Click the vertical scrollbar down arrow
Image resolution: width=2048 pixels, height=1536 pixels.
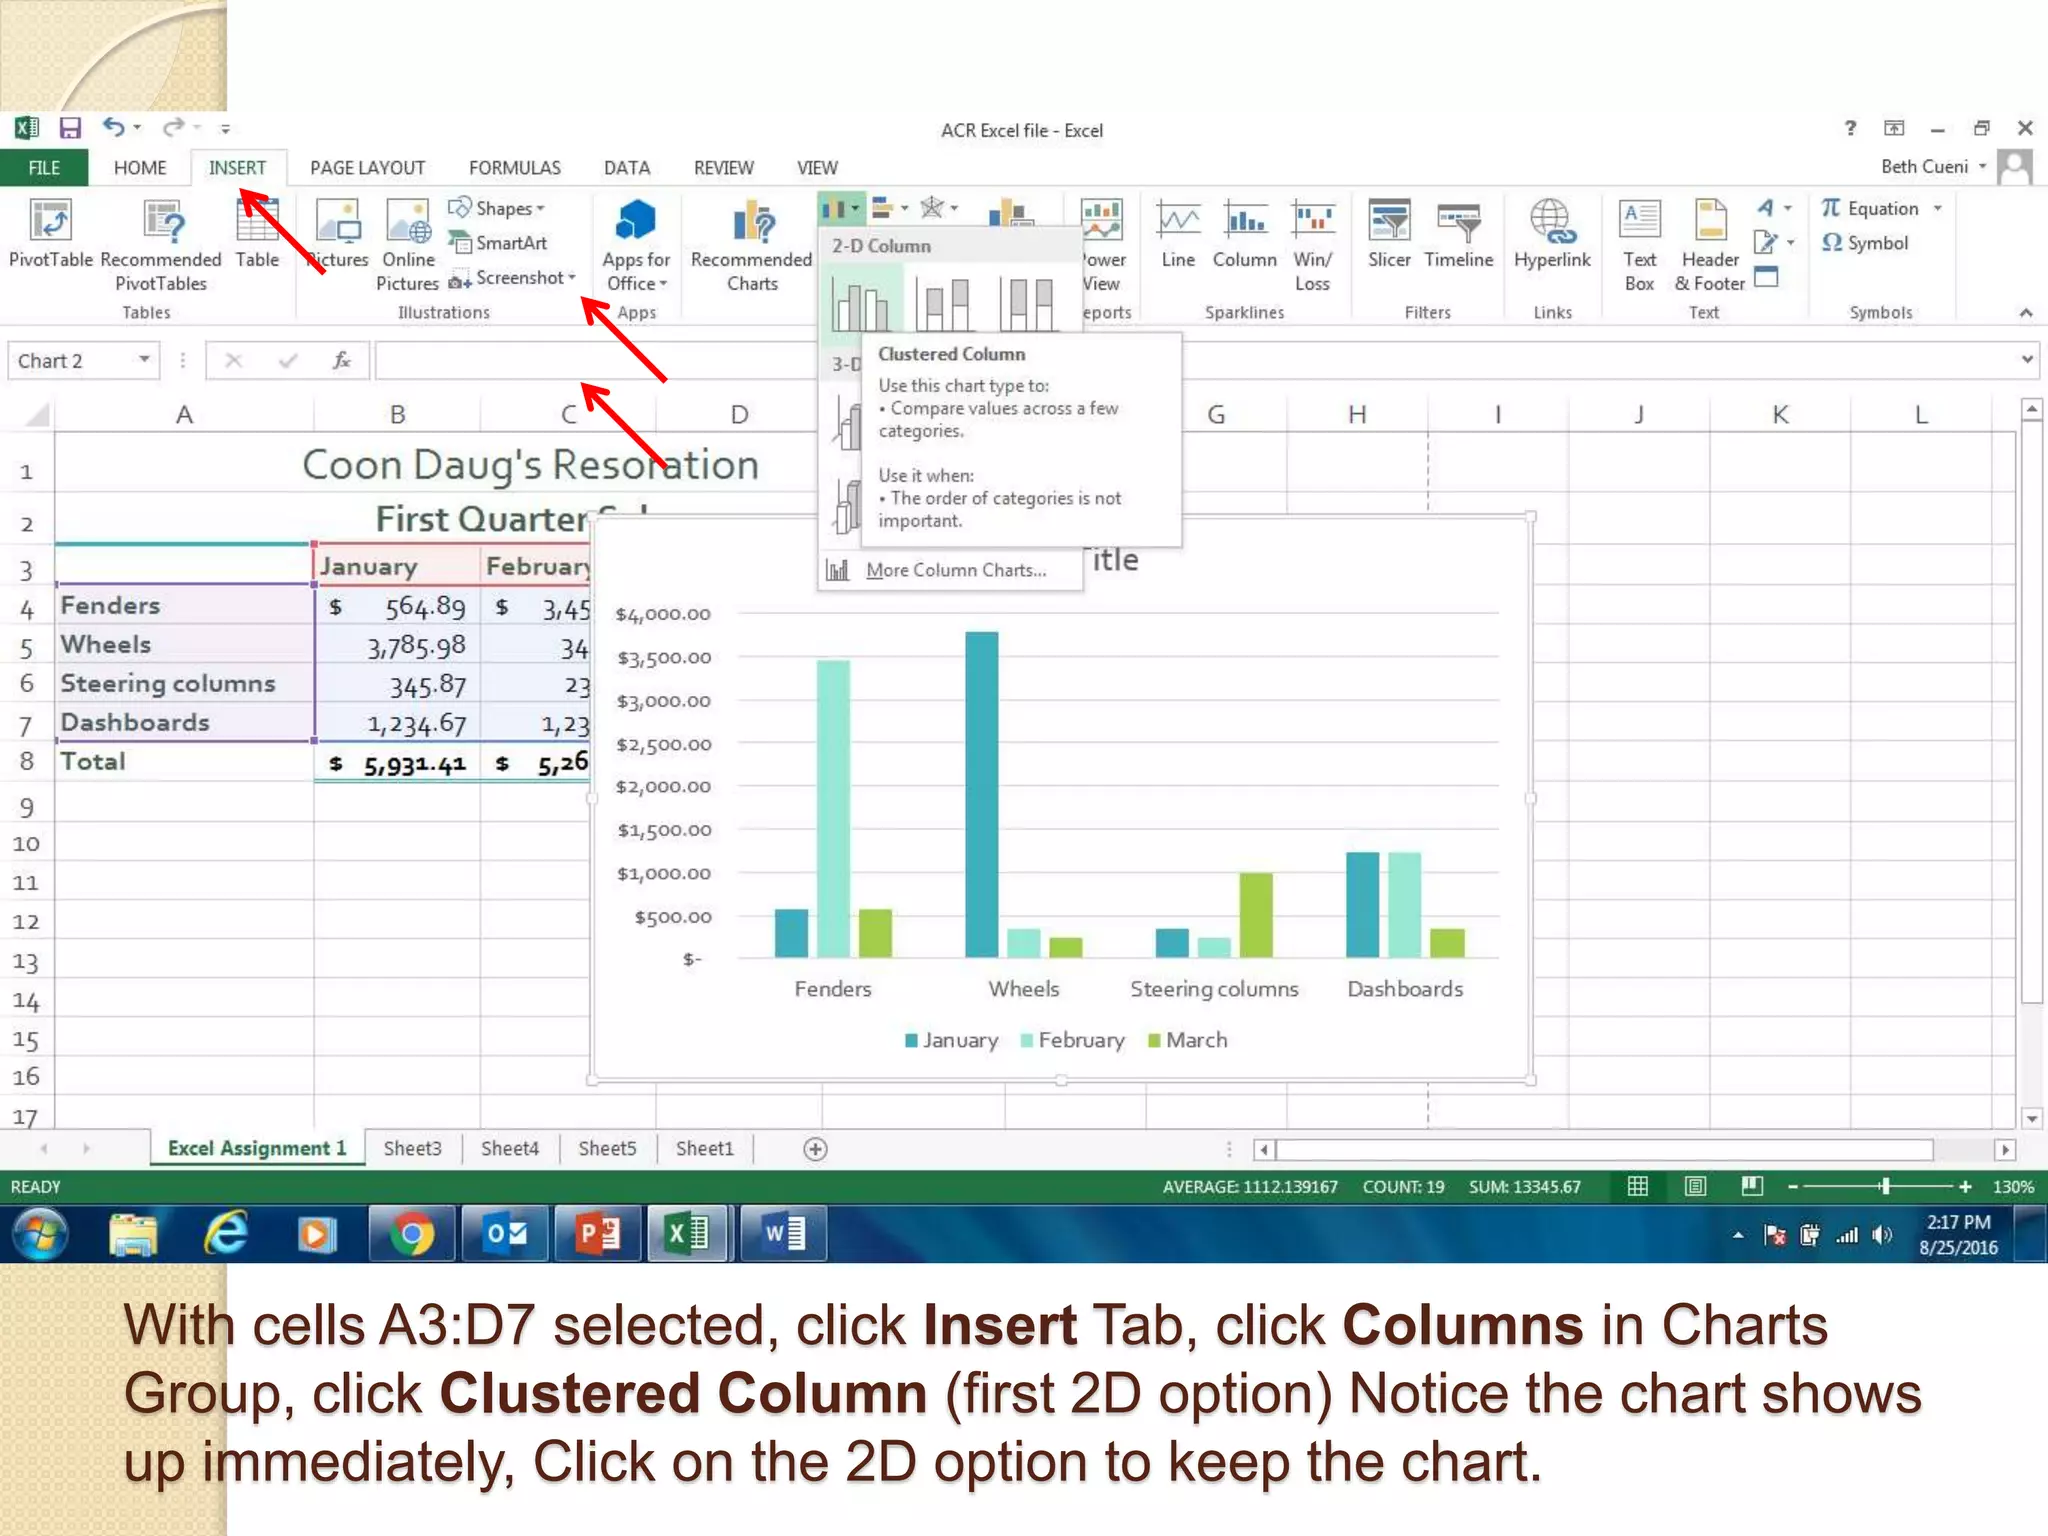[x=2031, y=1118]
